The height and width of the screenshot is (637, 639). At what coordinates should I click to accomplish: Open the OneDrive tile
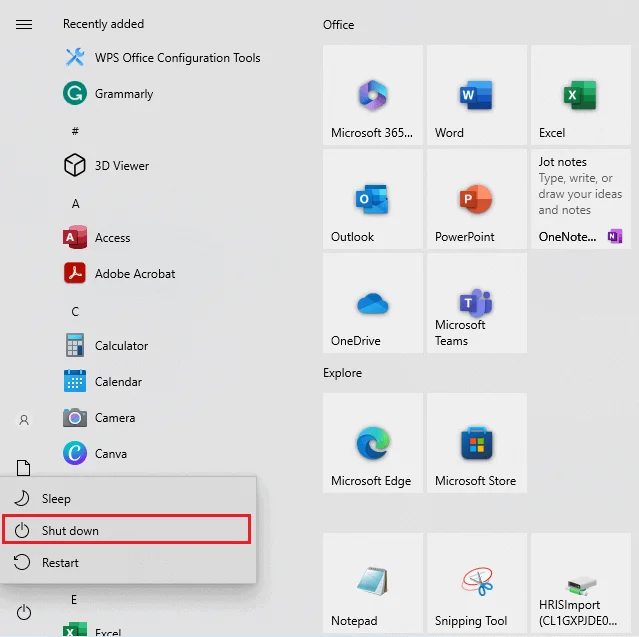point(373,303)
